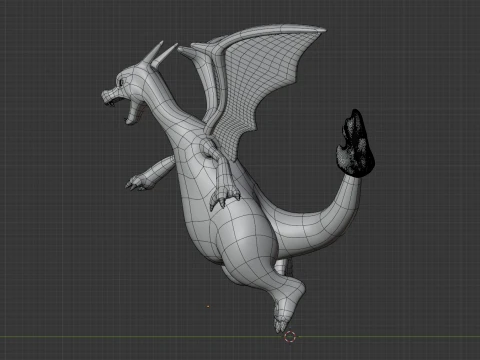The height and width of the screenshot is (360, 480).
Task: Click the 3D cursor near the dragon's foot
Action: (x=290, y=337)
